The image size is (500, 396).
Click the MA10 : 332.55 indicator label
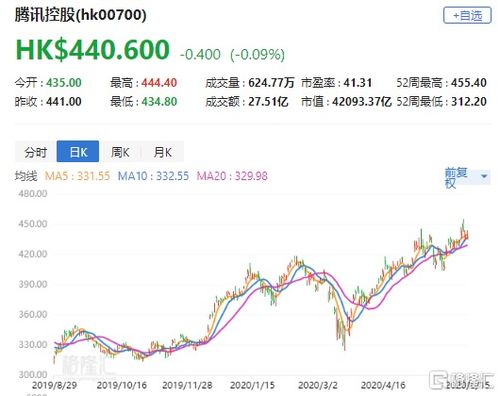coord(153,176)
